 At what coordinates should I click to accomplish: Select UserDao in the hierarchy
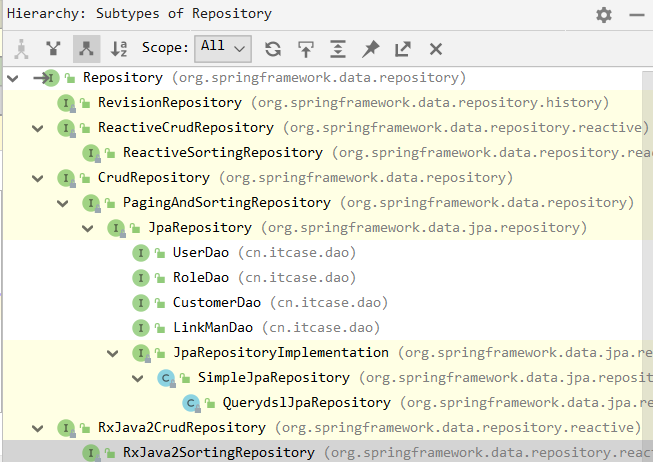tap(193, 253)
